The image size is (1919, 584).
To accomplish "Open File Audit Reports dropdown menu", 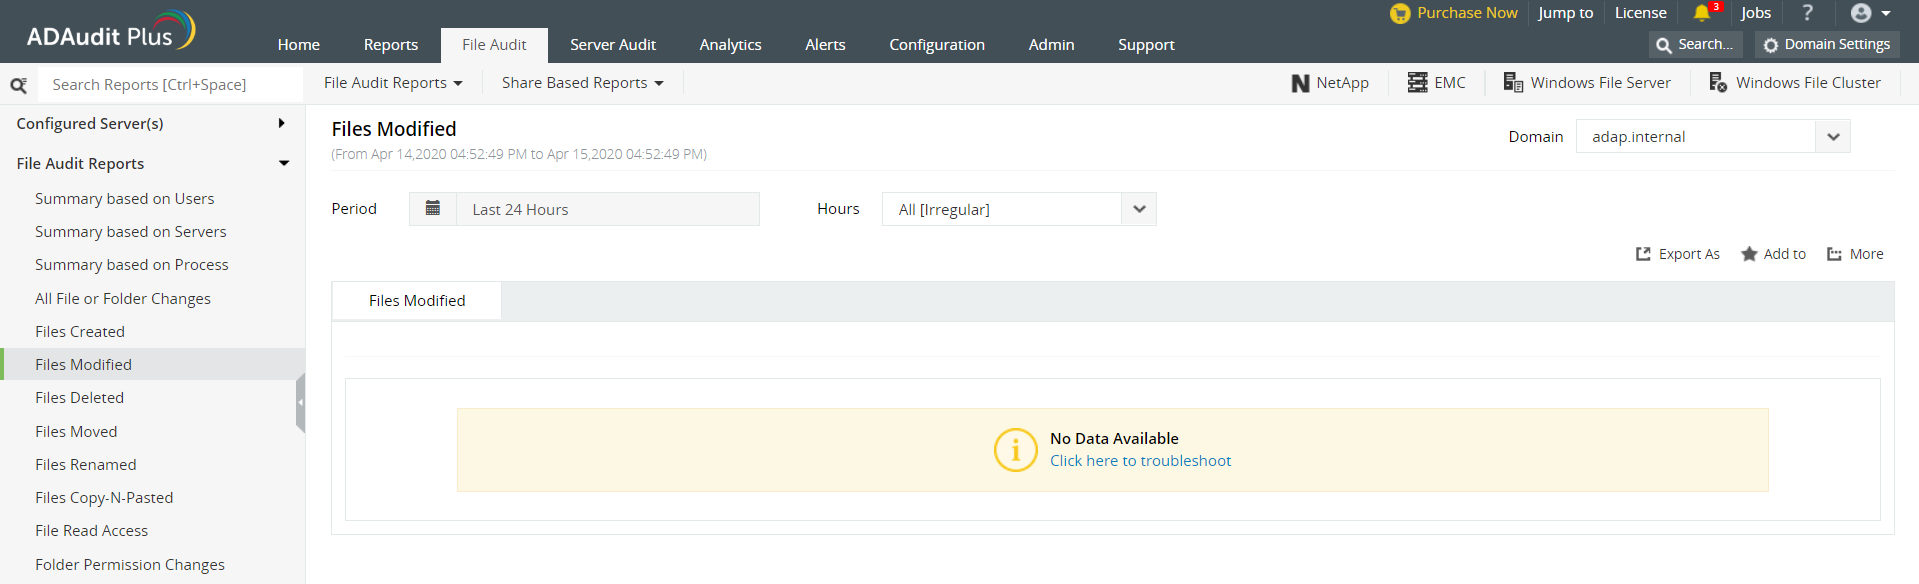I will [x=393, y=83].
